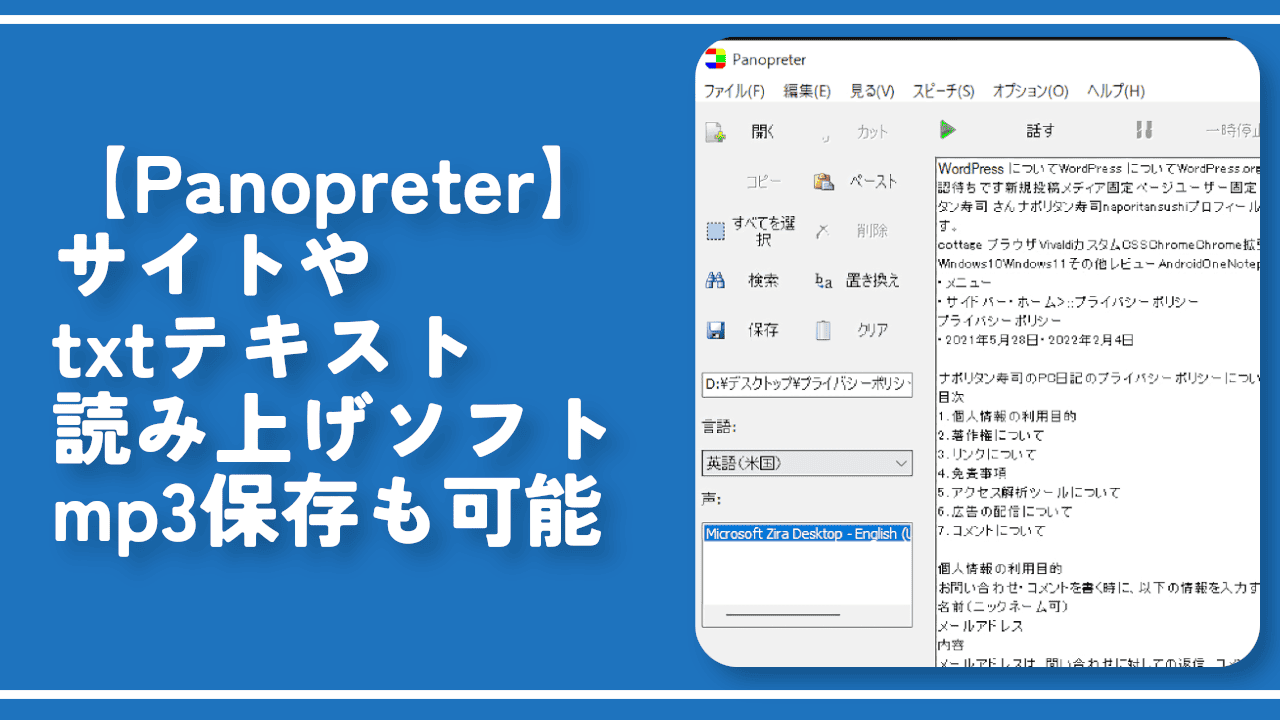Click the コピー button
The height and width of the screenshot is (720, 1280).
[763, 182]
